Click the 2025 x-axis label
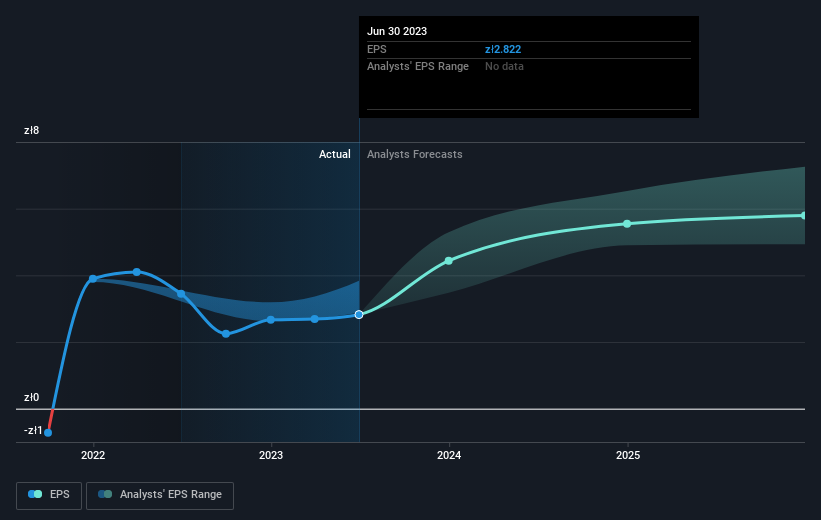 click(x=628, y=455)
